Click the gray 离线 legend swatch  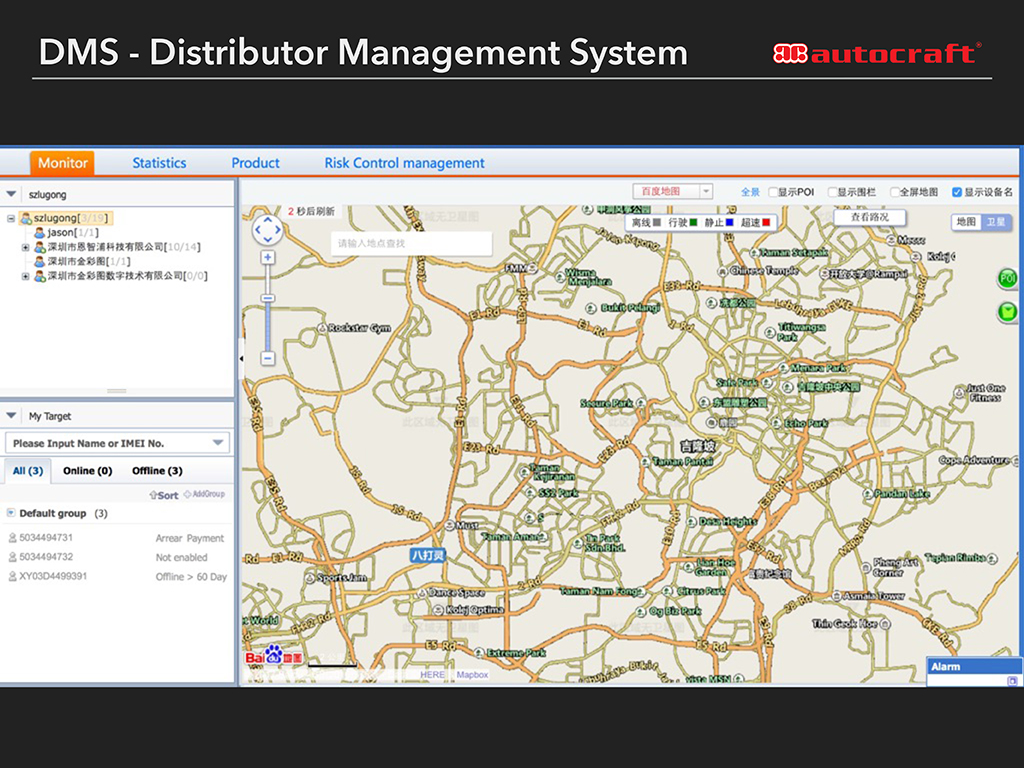(657, 223)
